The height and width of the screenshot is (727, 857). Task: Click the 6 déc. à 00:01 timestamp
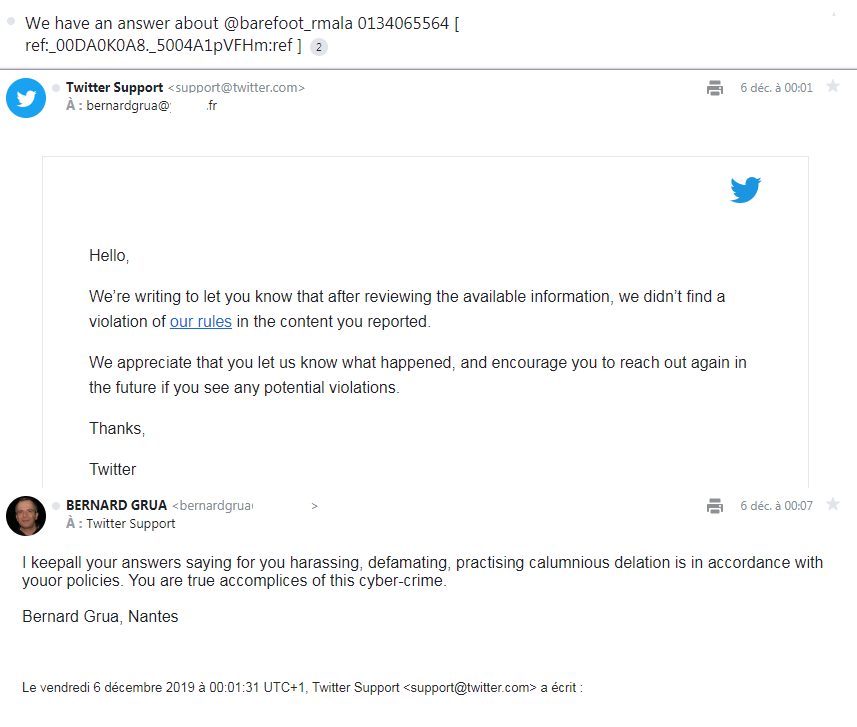click(776, 88)
